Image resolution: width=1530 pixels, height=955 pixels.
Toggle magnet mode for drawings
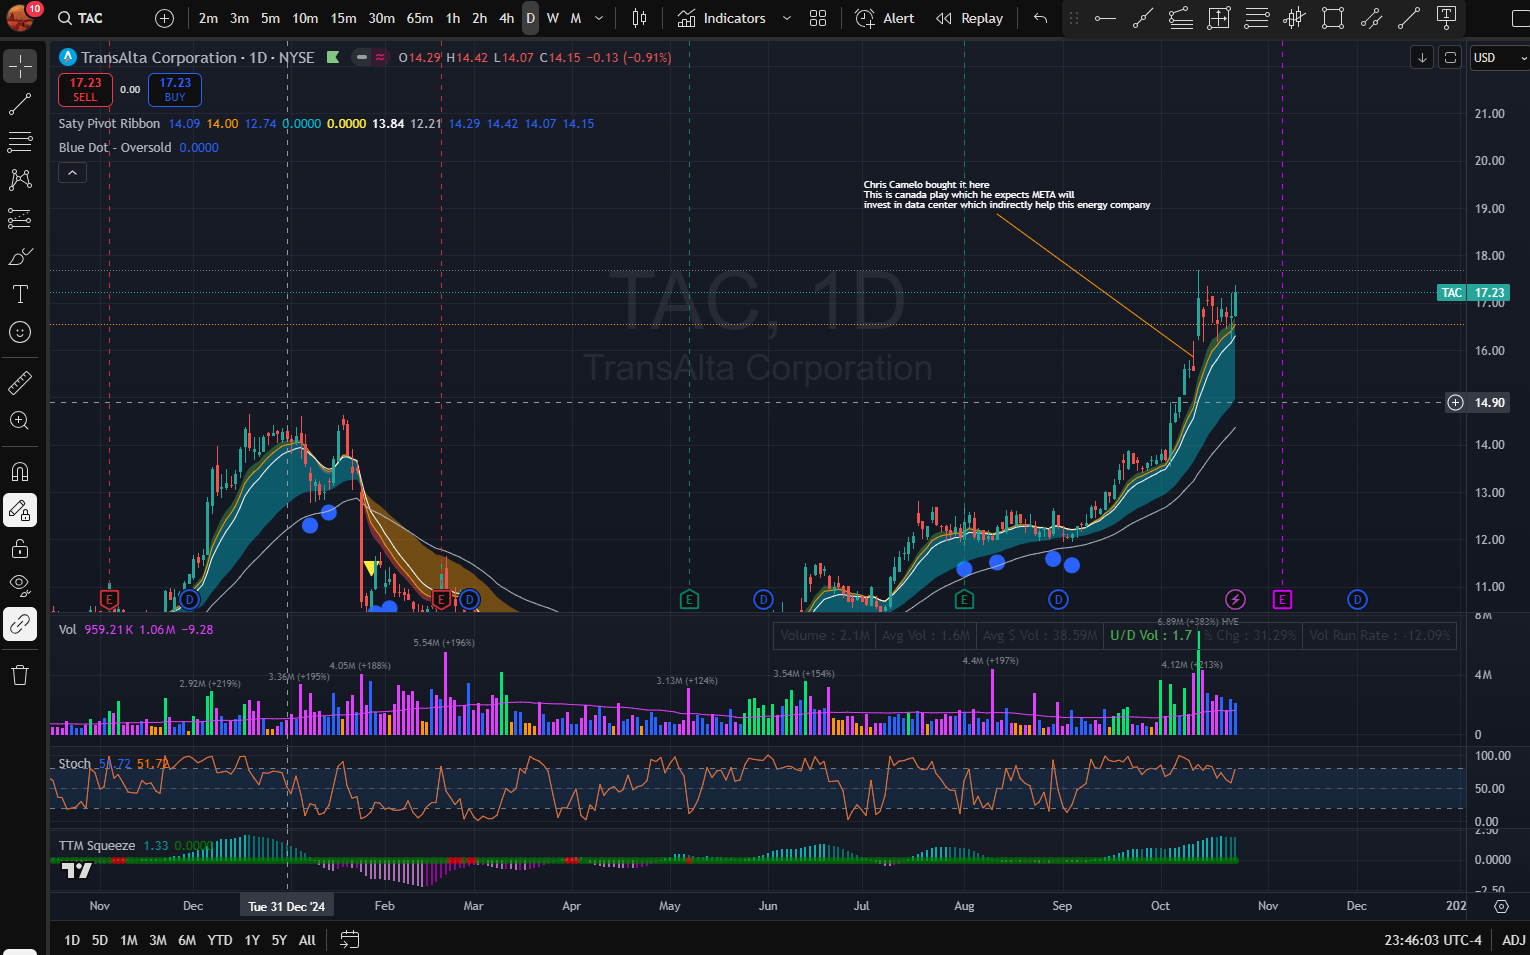tap(20, 471)
